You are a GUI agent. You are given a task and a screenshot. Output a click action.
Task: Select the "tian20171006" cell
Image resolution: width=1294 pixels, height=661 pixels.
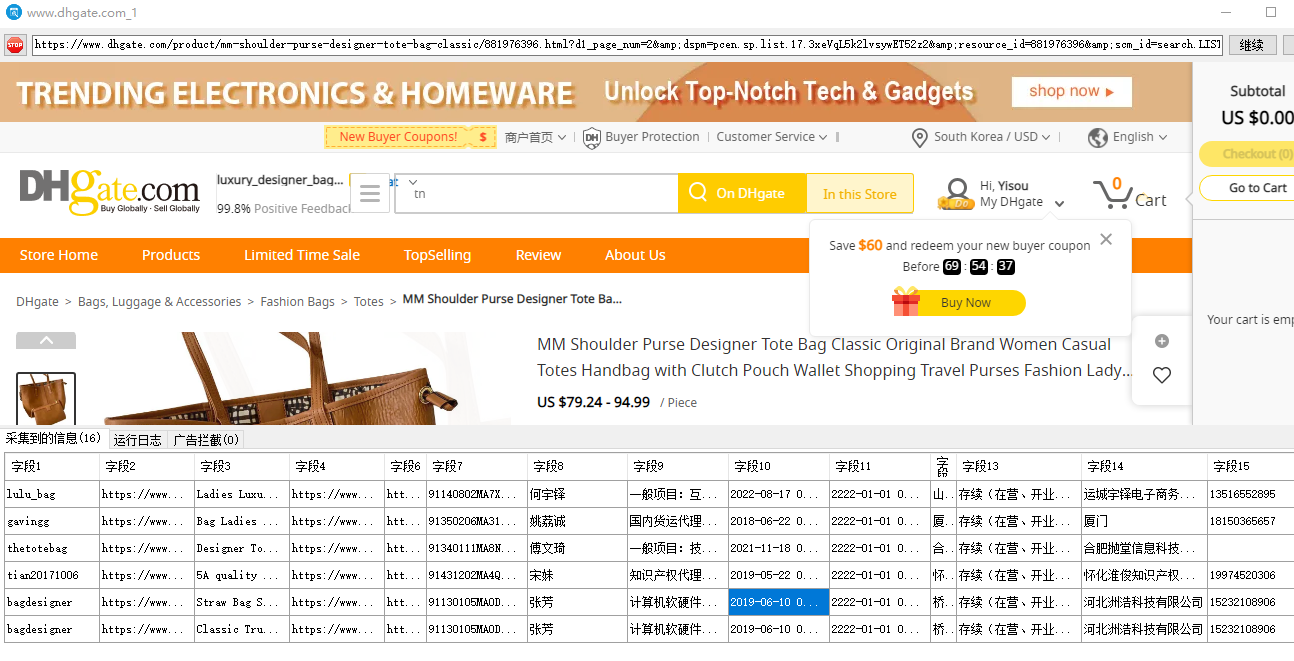click(x=52, y=575)
